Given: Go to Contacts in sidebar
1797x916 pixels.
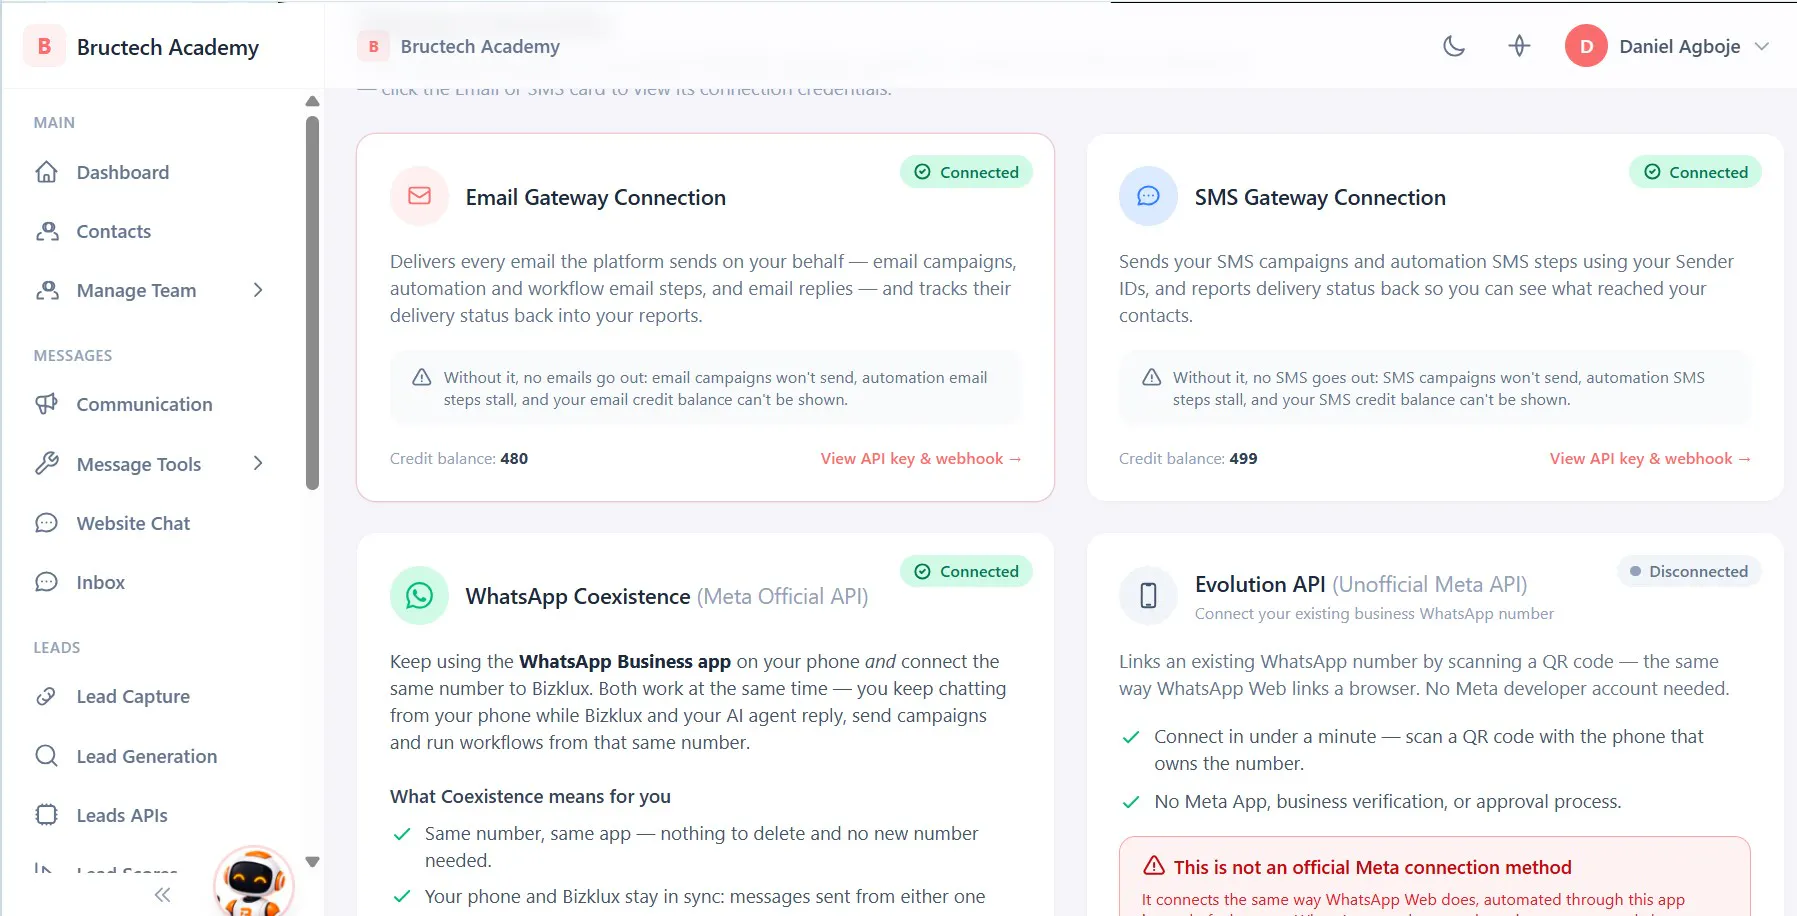Looking at the screenshot, I should [x=114, y=231].
